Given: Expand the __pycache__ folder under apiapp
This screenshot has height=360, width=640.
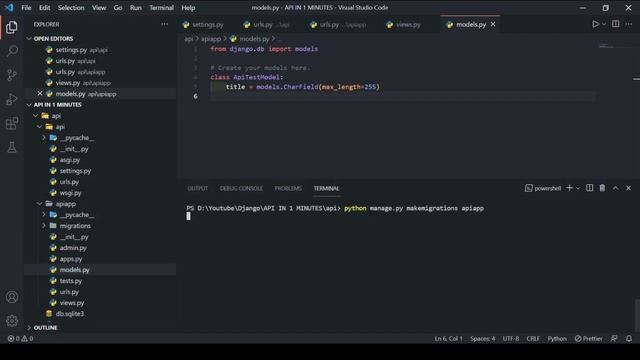Looking at the screenshot, I should click(77, 215).
